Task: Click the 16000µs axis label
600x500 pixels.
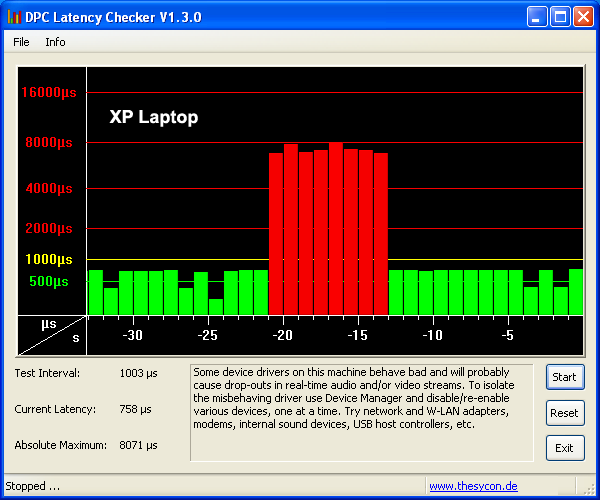Action: [49, 92]
